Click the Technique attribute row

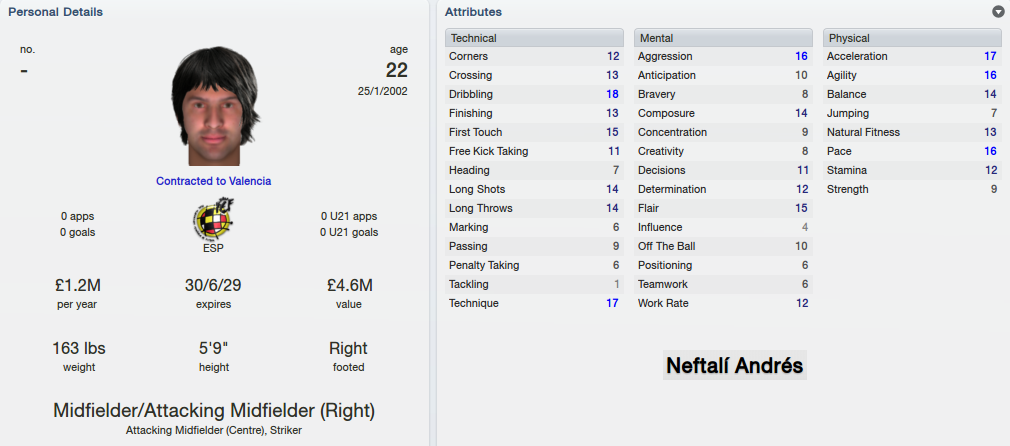coord(534,303)
